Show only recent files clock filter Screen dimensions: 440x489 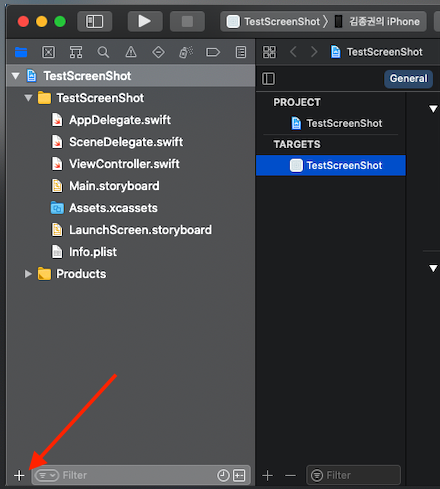click(223, 475)
